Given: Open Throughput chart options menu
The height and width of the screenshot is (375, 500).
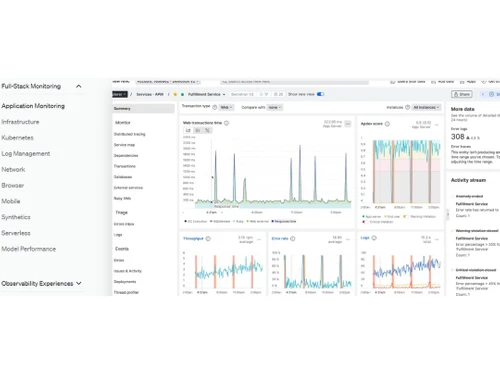Looking at the screenshot, I should [259, 239].
